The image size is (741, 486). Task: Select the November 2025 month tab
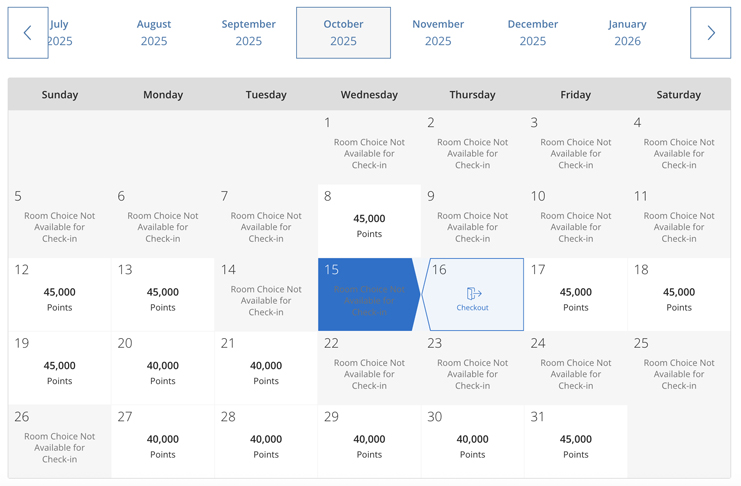[x=438, y=33]
